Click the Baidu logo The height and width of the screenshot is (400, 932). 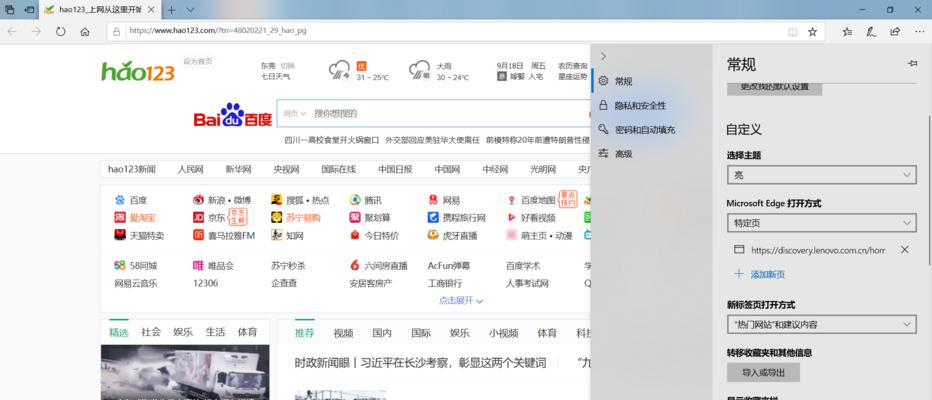tap(232, 116)
